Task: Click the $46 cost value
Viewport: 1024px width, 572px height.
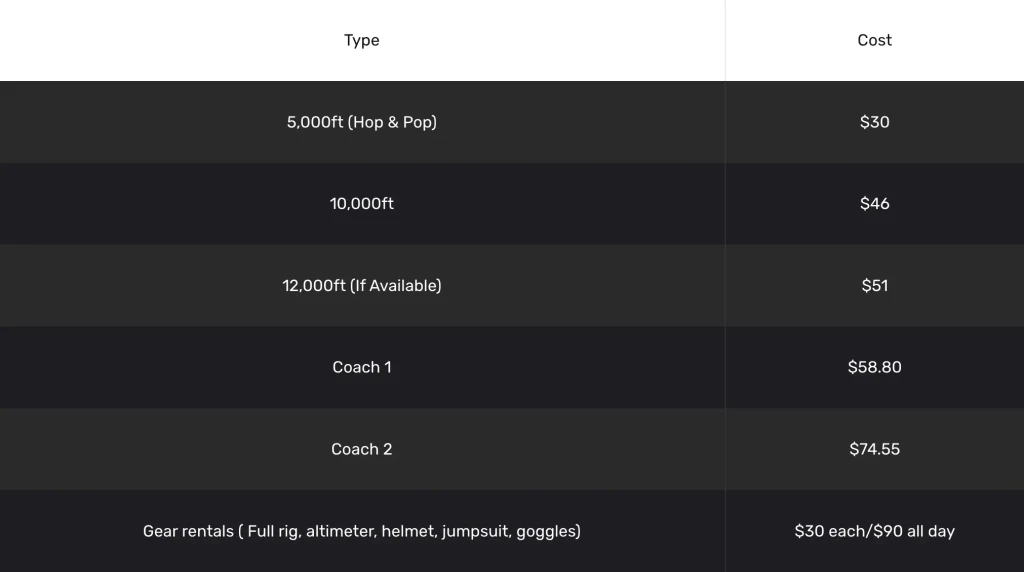Action: [874, 204]
